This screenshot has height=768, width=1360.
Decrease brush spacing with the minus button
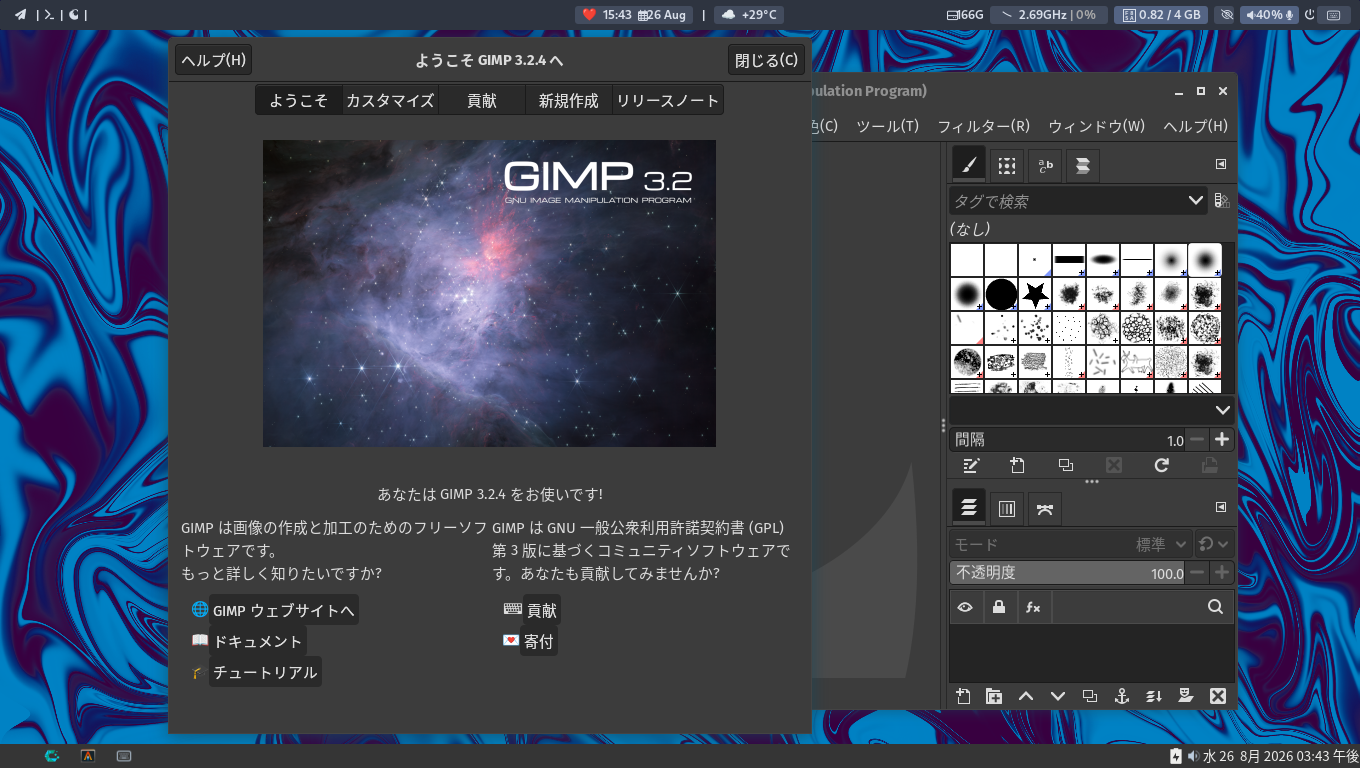[1197, 440]
